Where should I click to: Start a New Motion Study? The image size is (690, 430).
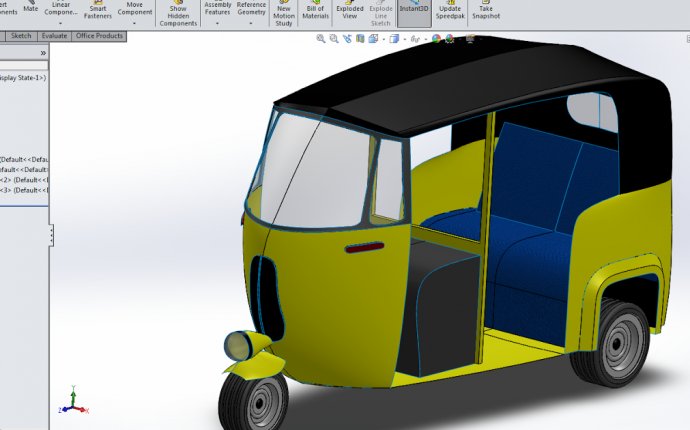coord(284,13)
